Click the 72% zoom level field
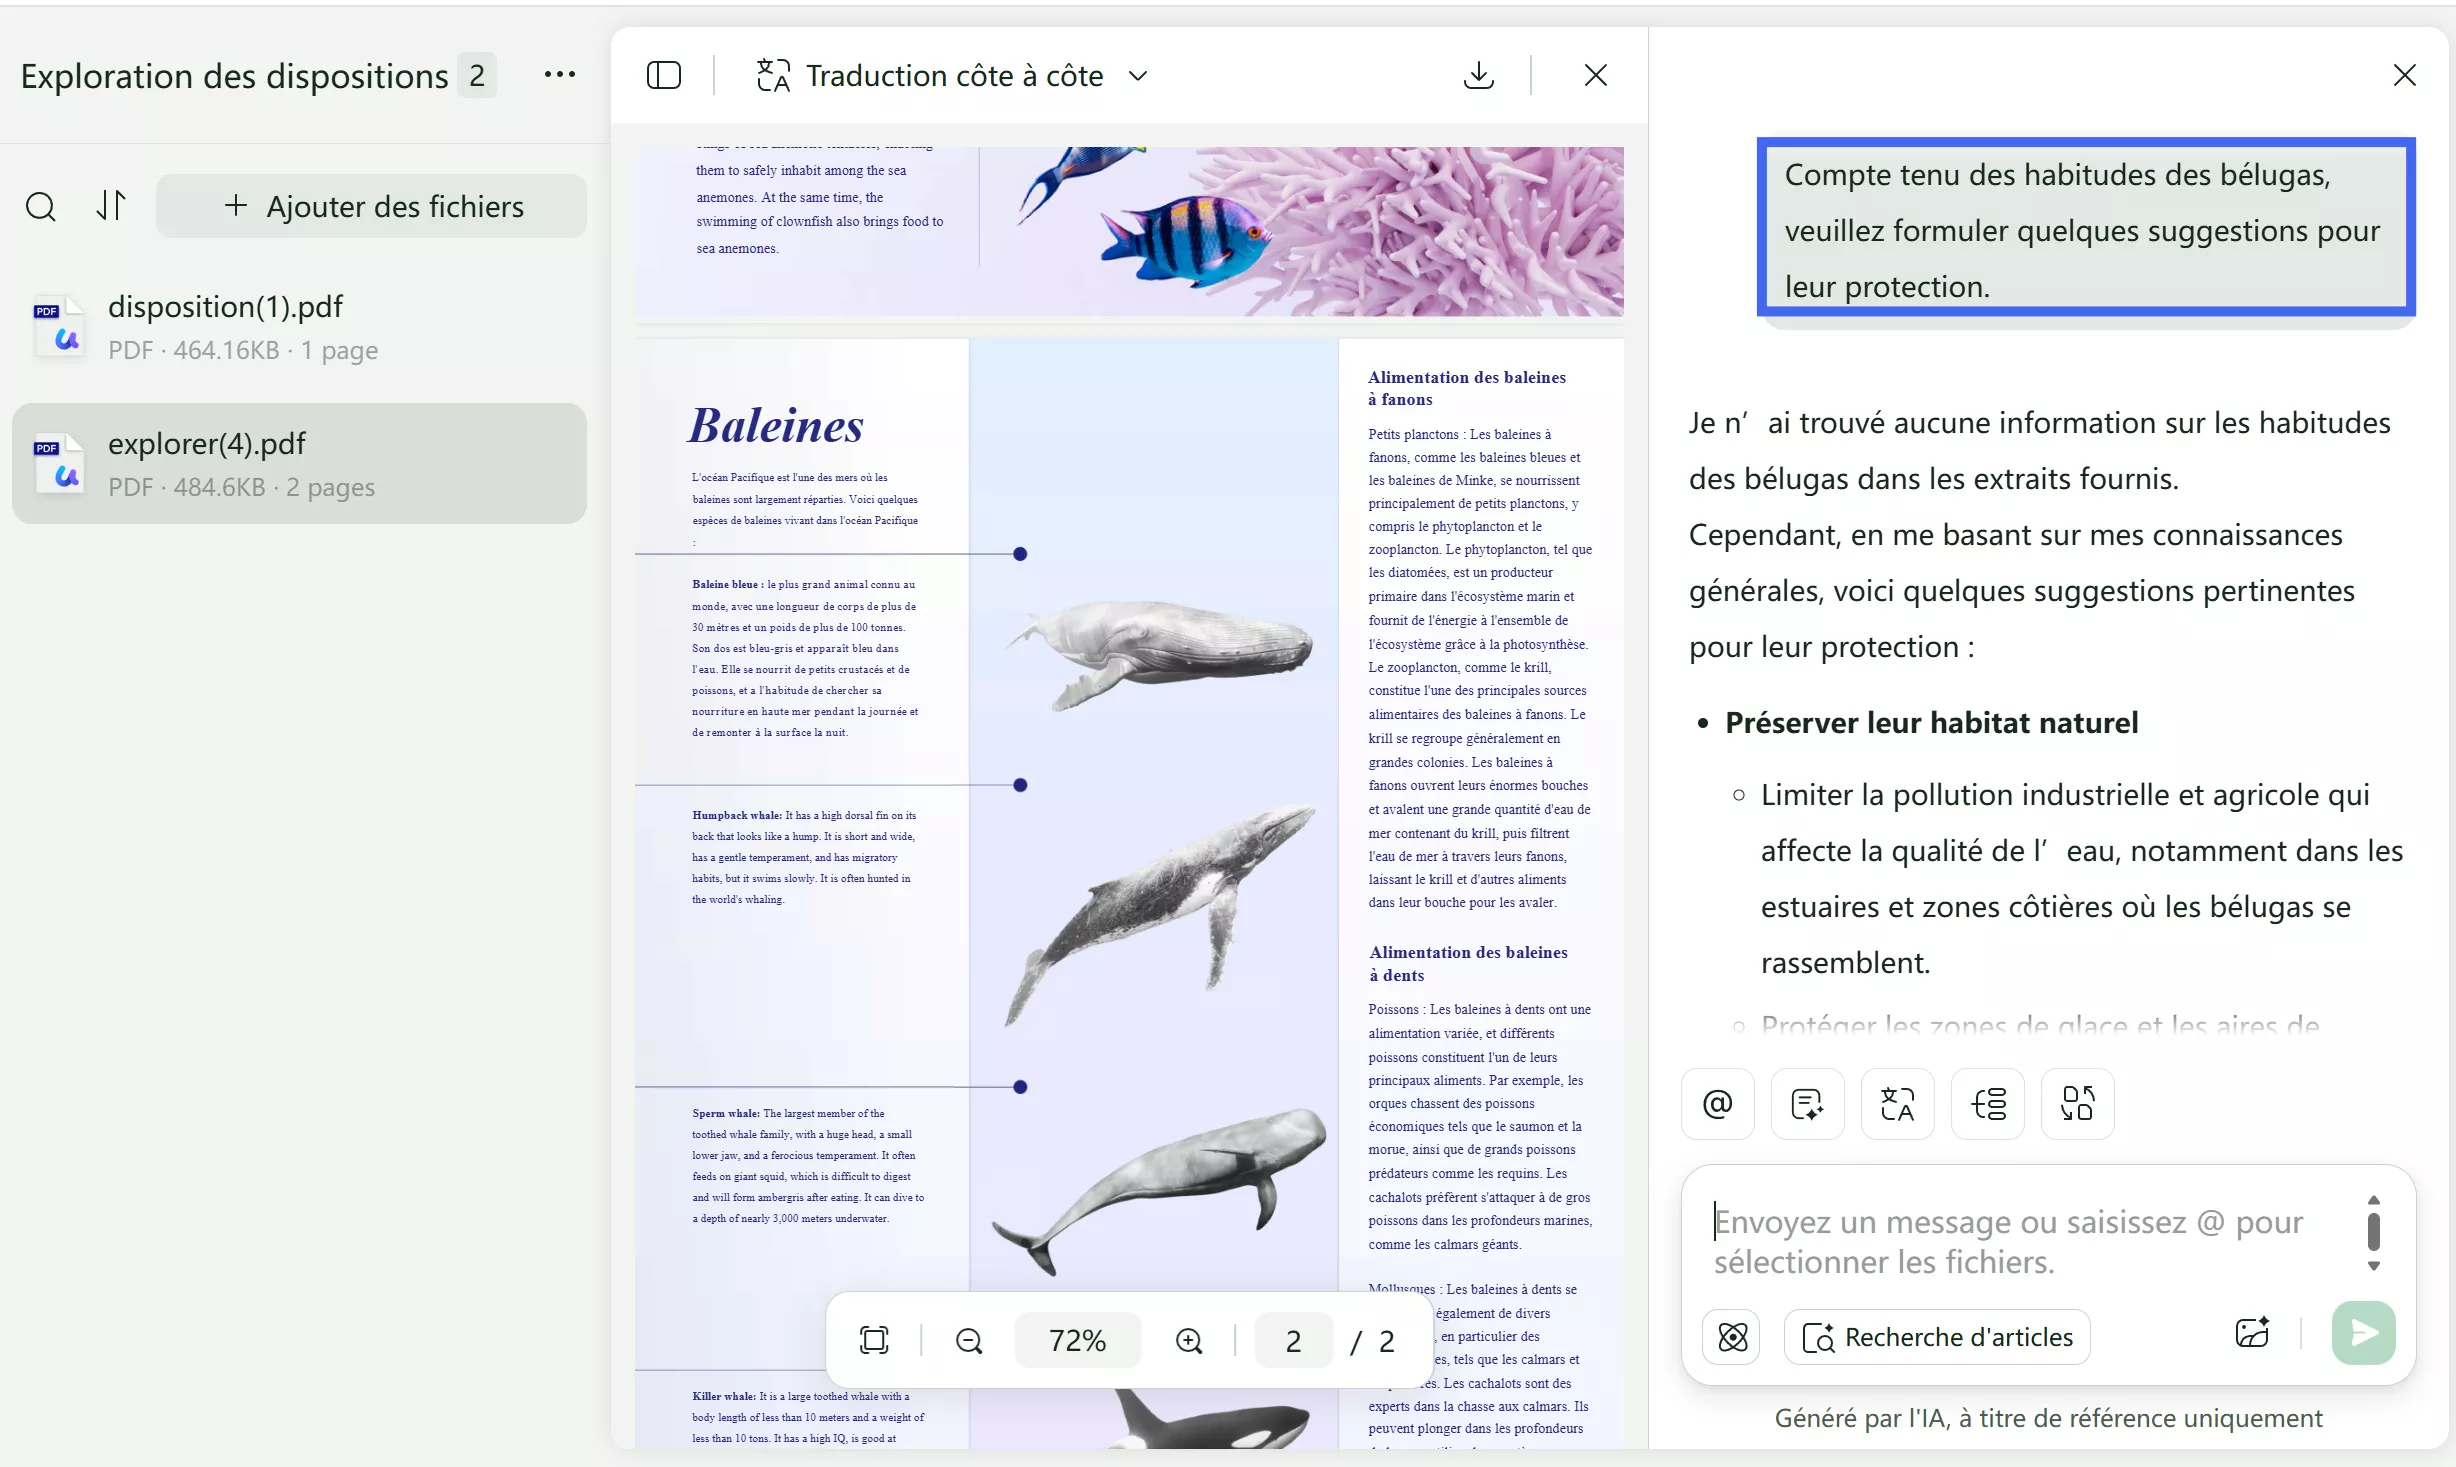Viewport: 2456px width, 1467px height. pos(1077,1340)
